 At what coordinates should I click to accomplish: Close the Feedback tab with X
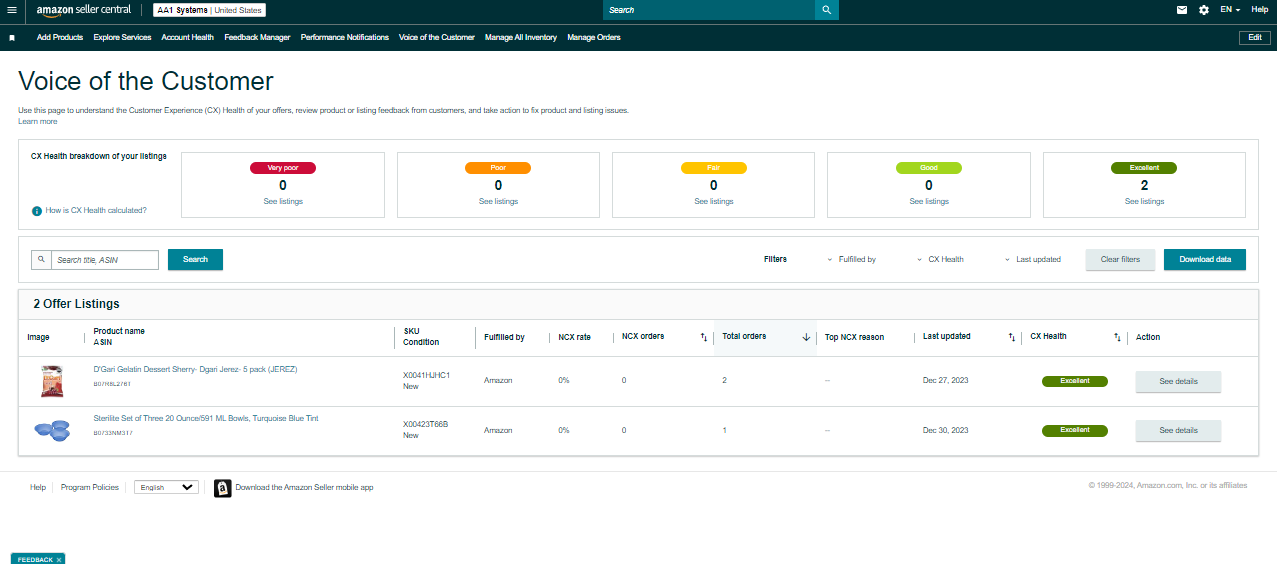pyautogui.click(x=59, y=559)
